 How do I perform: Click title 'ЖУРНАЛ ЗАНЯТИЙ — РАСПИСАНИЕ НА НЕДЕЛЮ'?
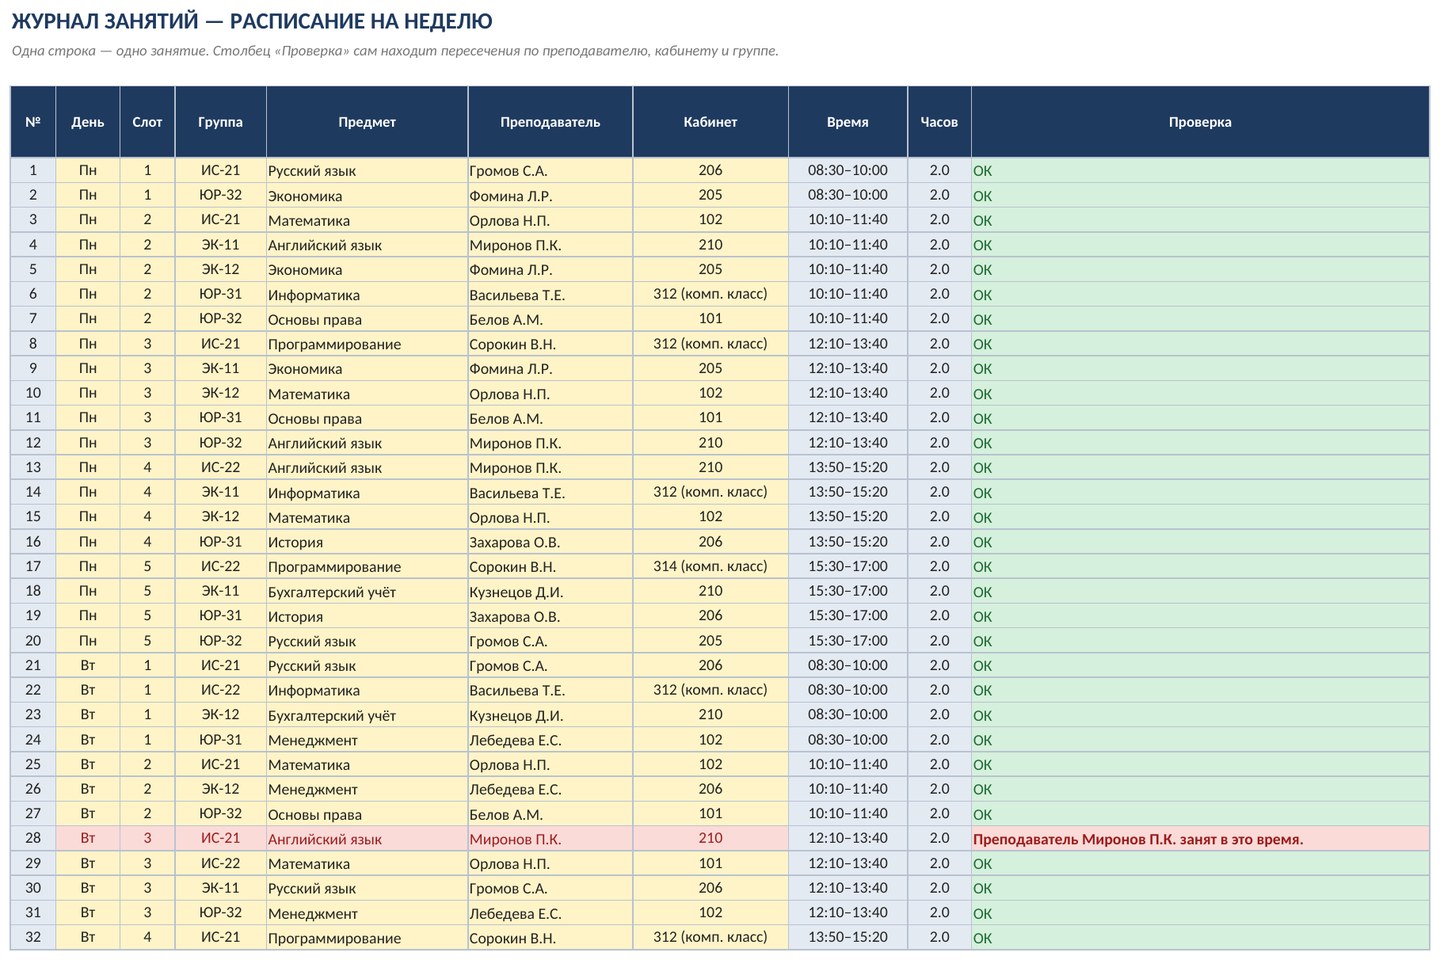click(x=252, y=21)
